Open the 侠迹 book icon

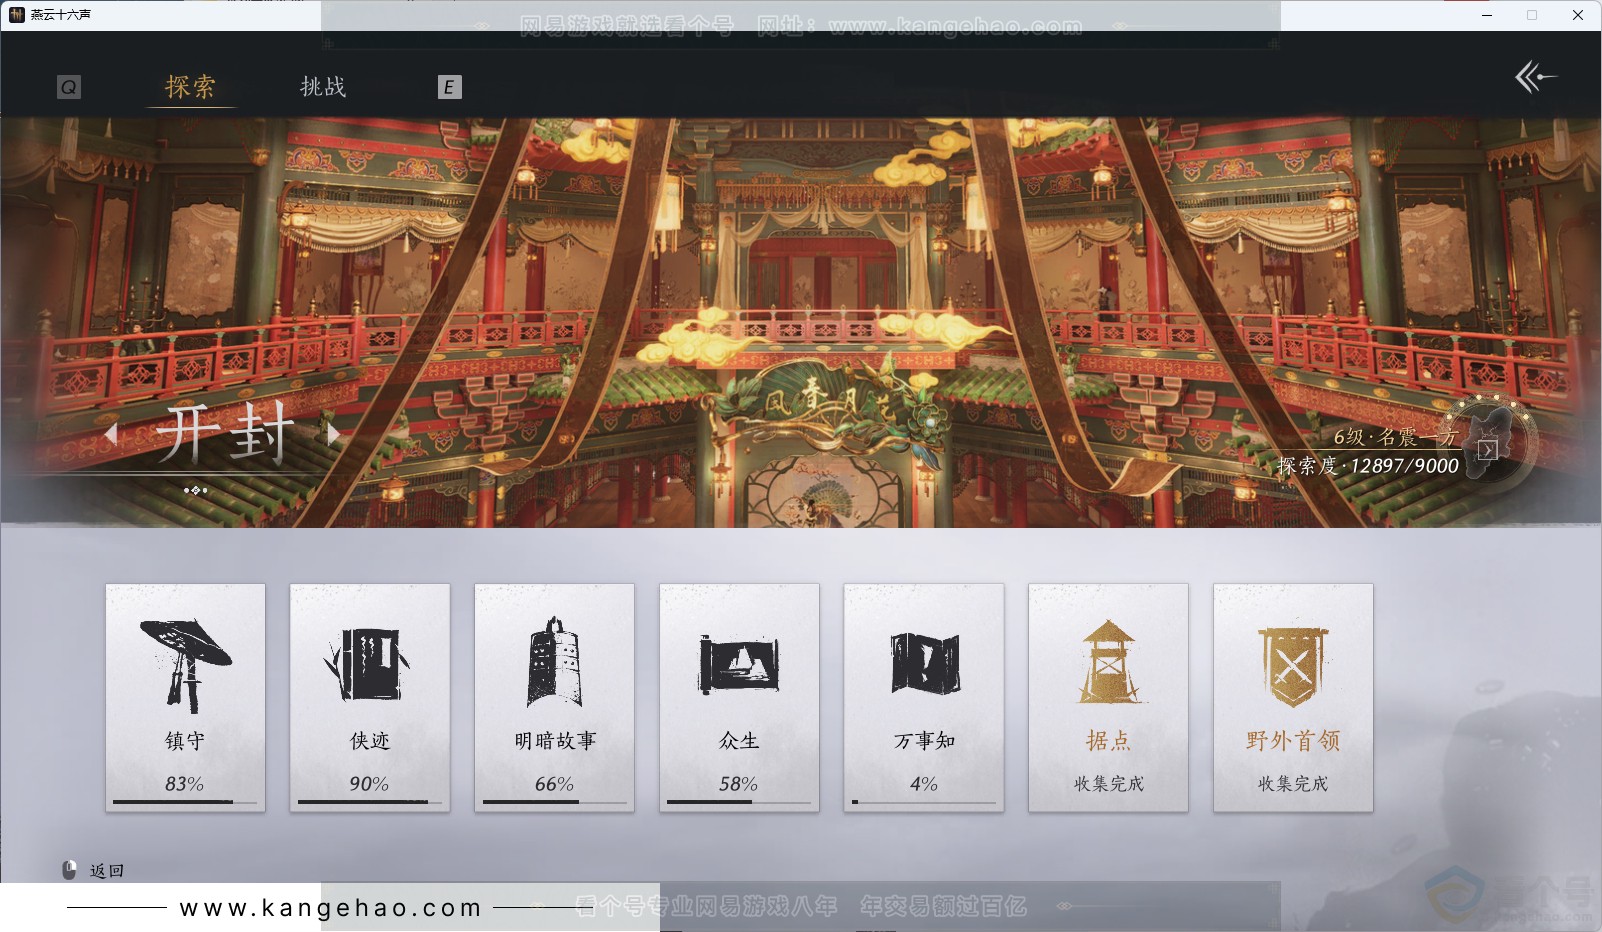(368, 664)
